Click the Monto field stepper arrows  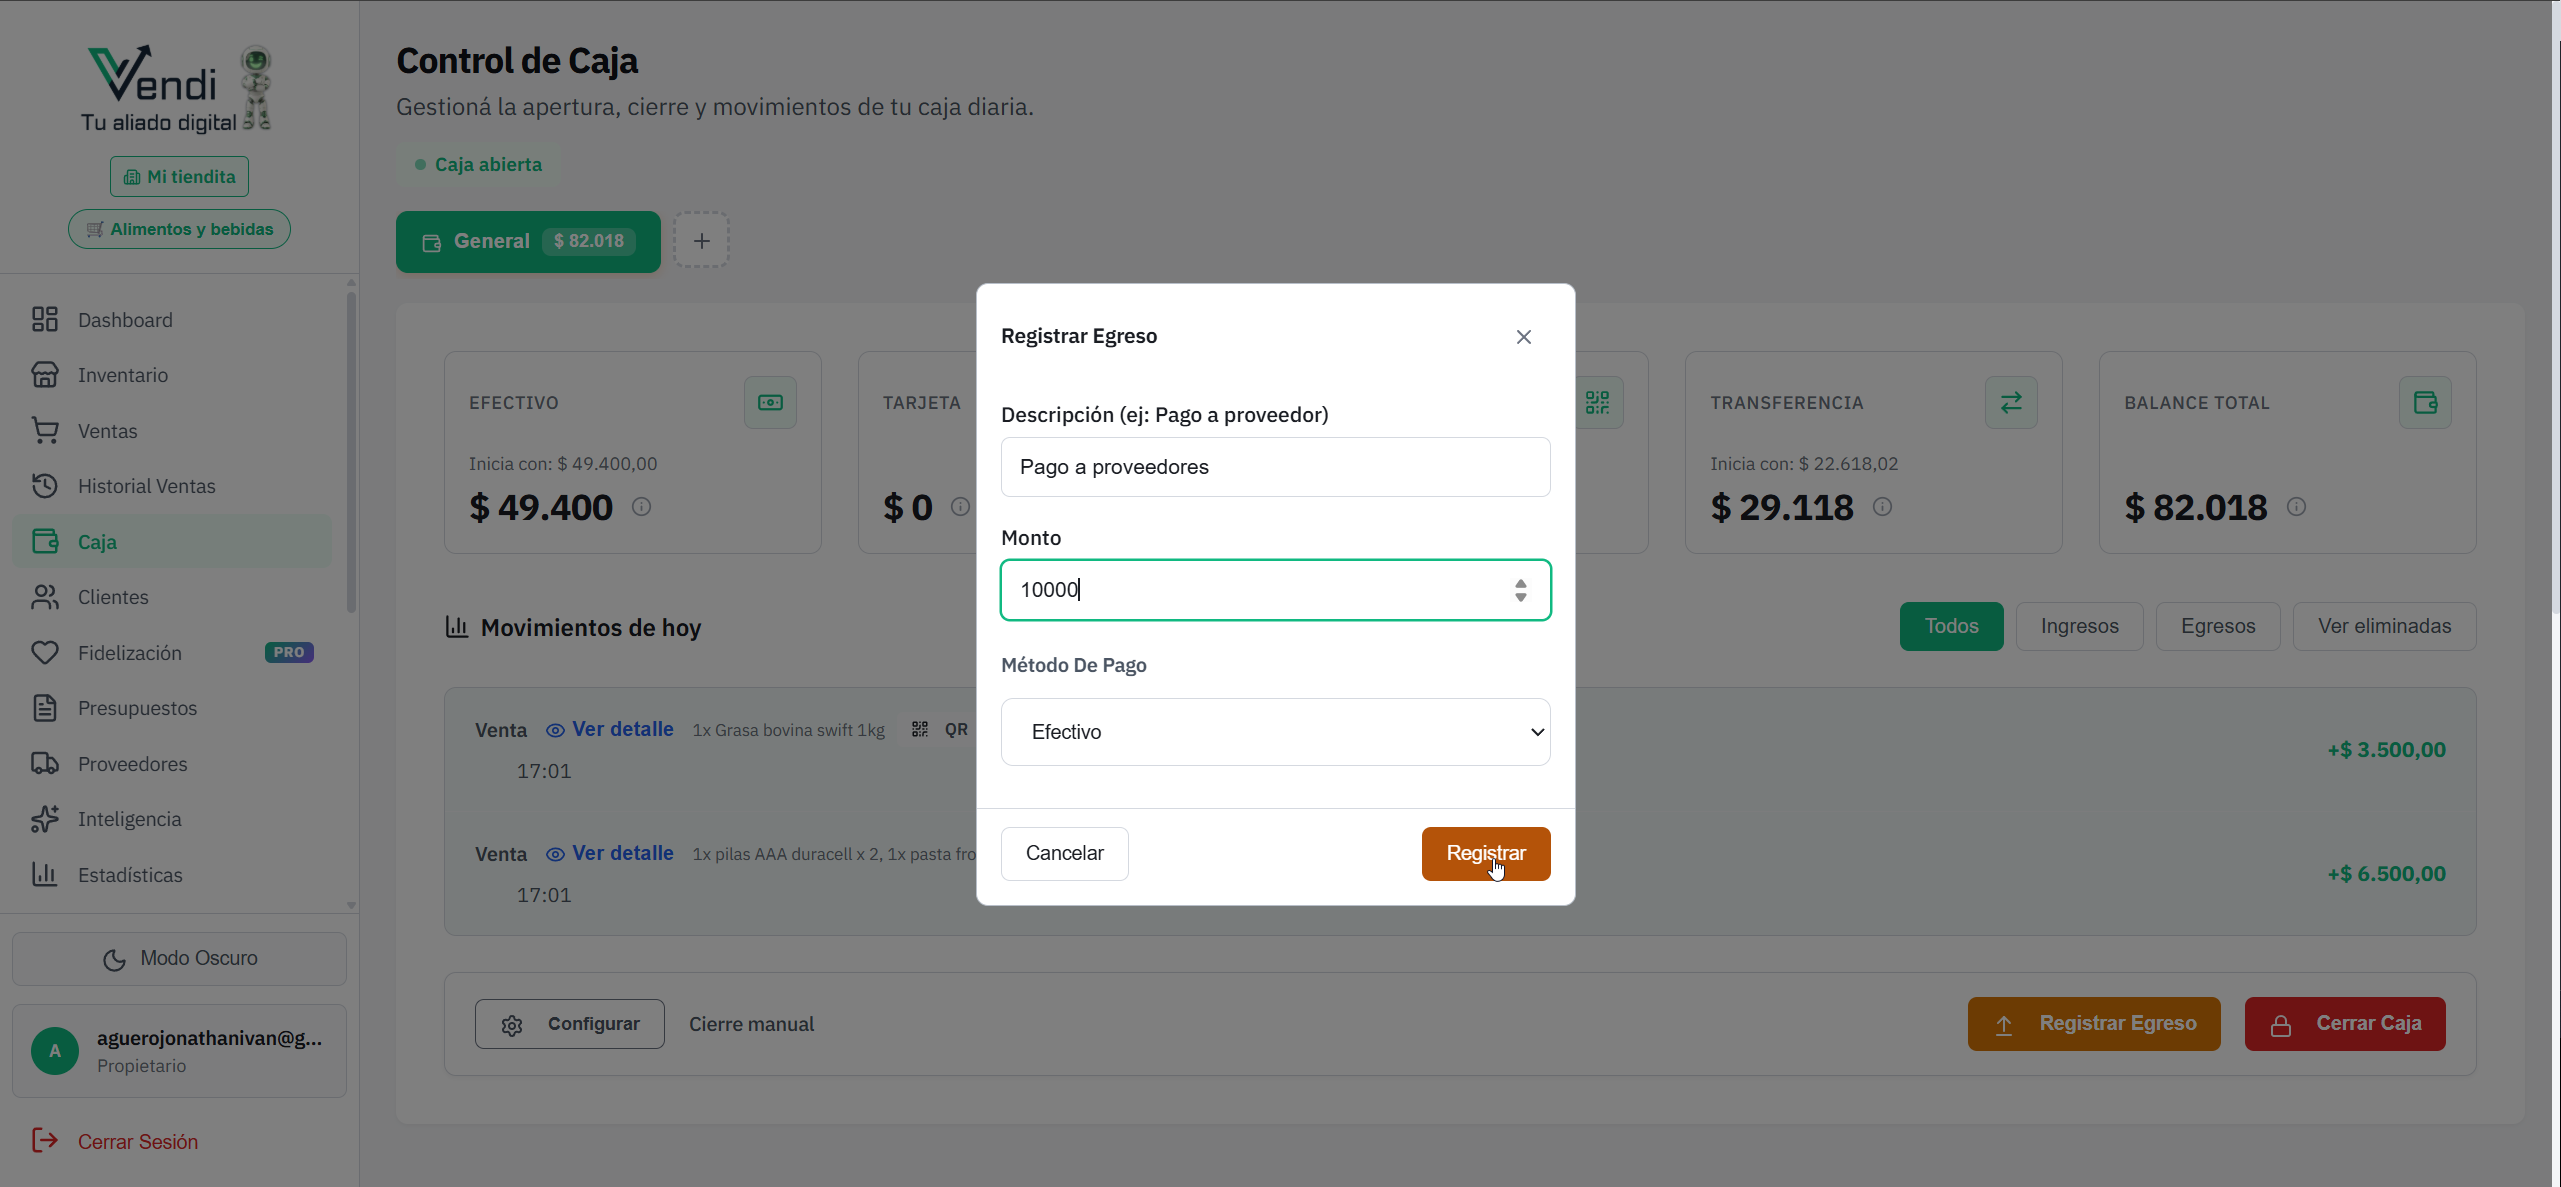(1520, 590)
